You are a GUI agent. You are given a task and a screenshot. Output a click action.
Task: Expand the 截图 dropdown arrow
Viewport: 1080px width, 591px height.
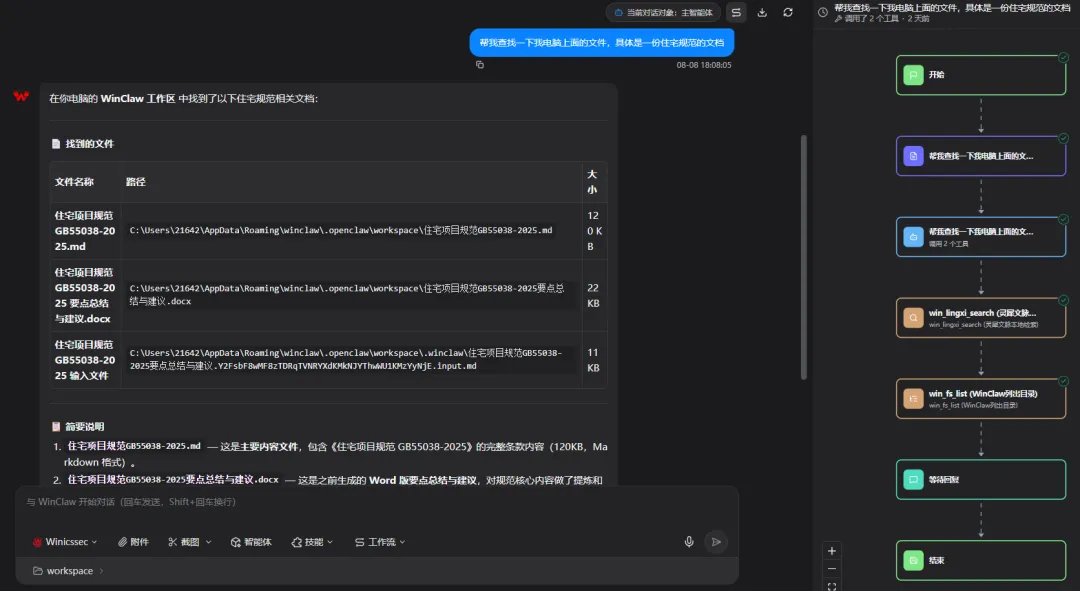pyautogui.click(x=209, y=542)
